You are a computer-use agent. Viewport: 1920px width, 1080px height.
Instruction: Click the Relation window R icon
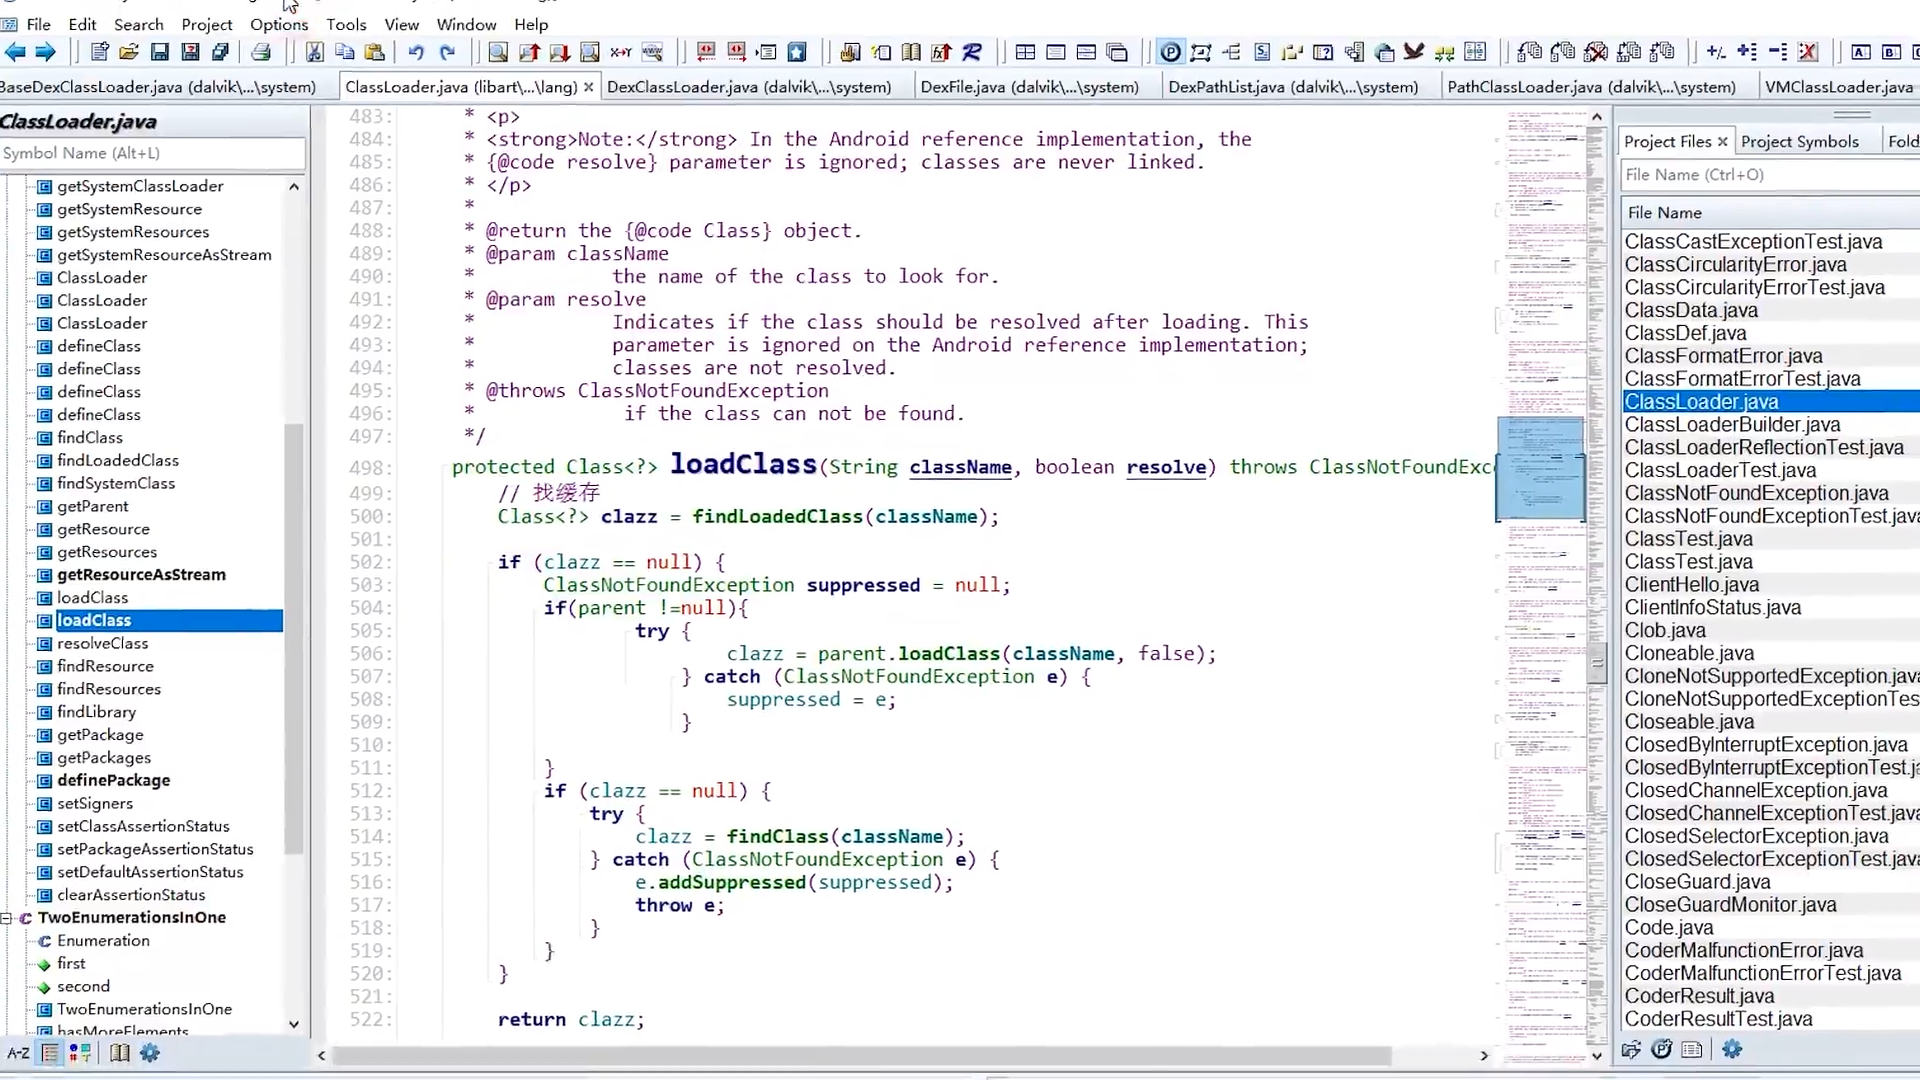pos(972,52)
